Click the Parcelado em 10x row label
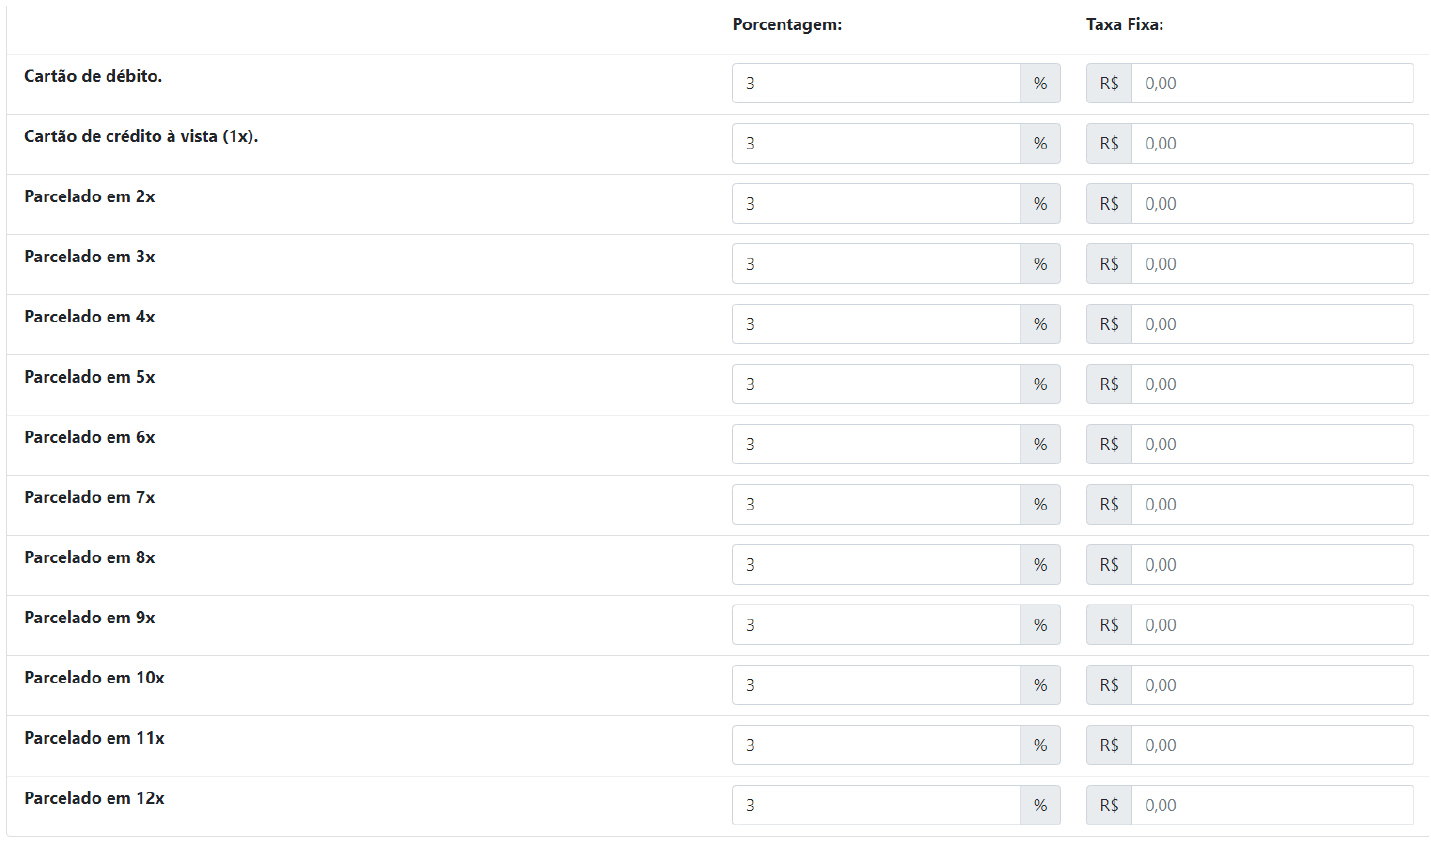 click(94, 677)
